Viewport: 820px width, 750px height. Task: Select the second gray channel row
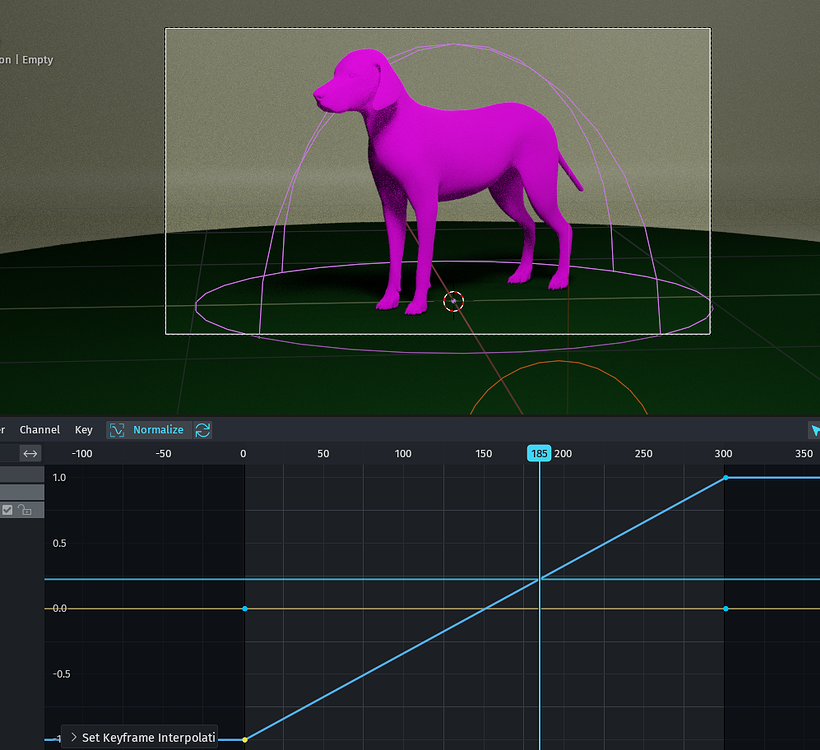[22, 492]
